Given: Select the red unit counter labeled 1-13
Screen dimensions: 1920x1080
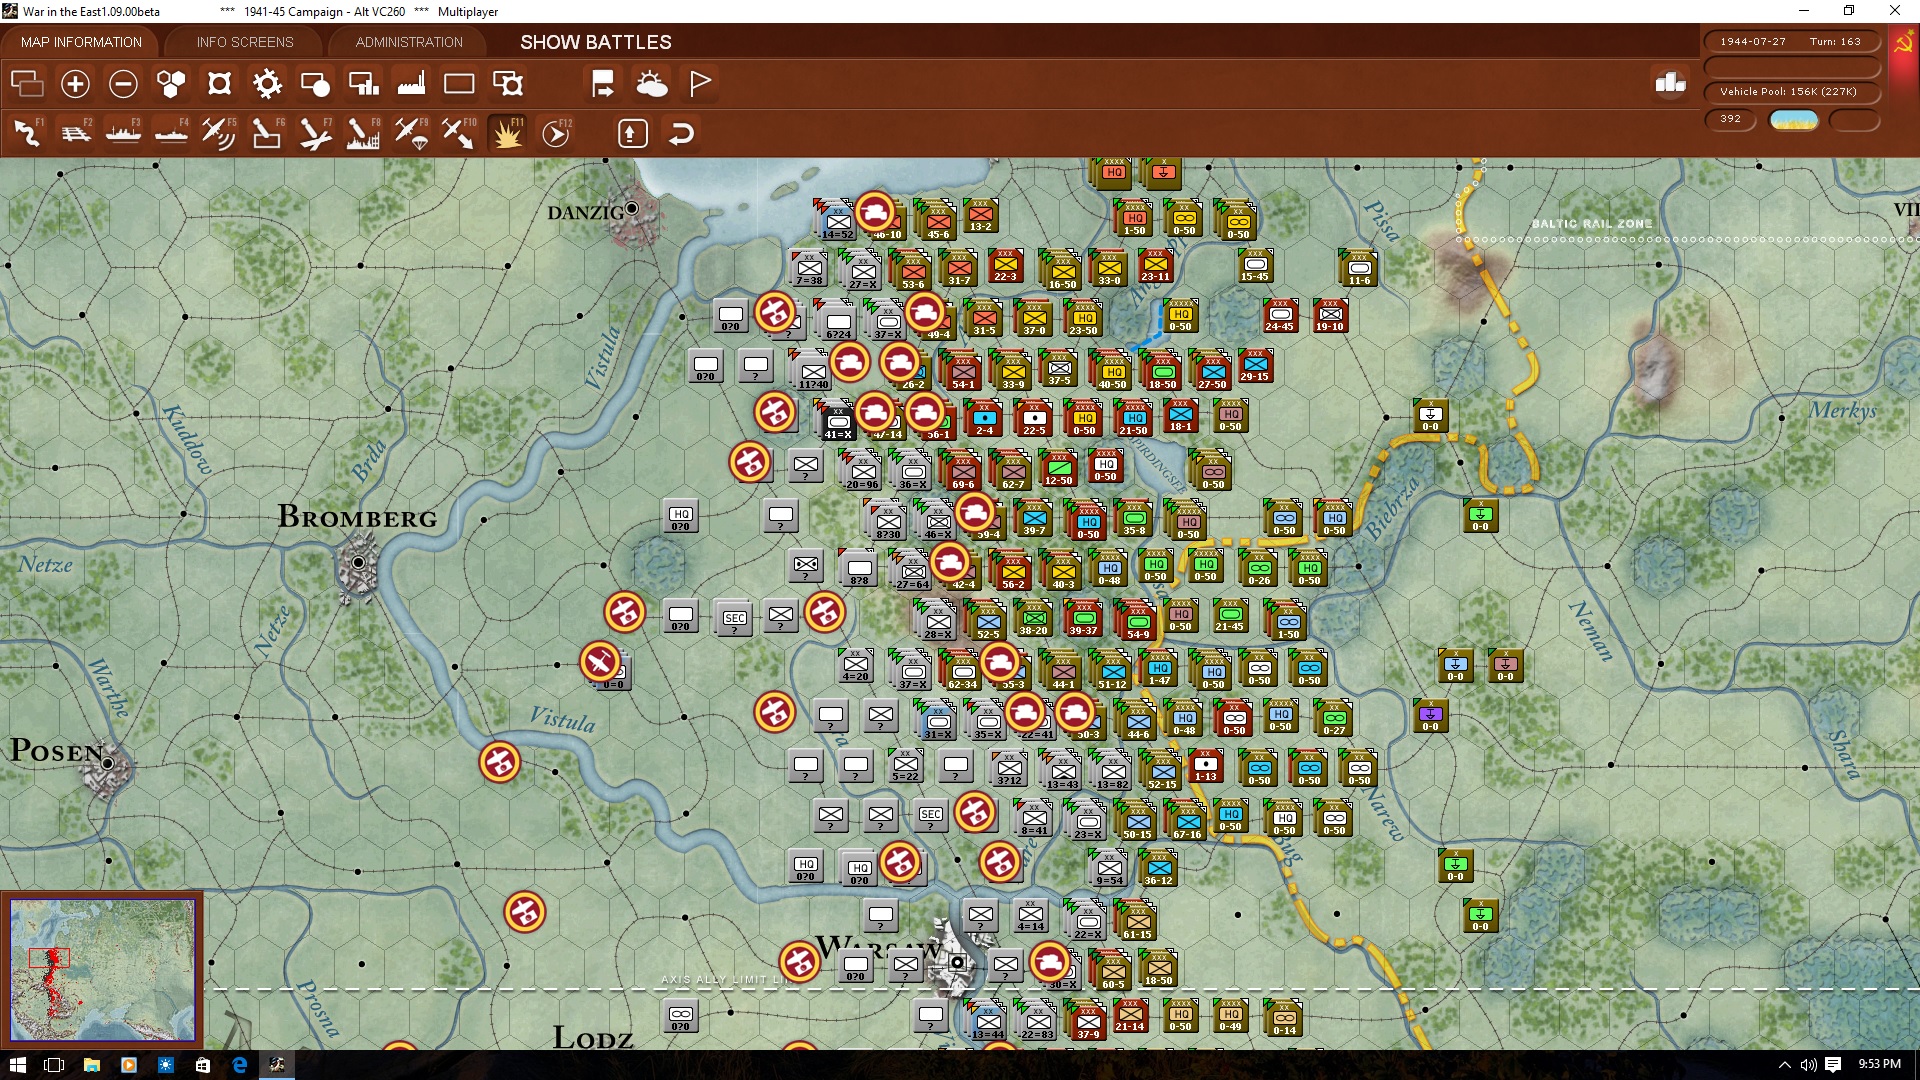Looking at the screenshot, I should tap(1206, 766).
